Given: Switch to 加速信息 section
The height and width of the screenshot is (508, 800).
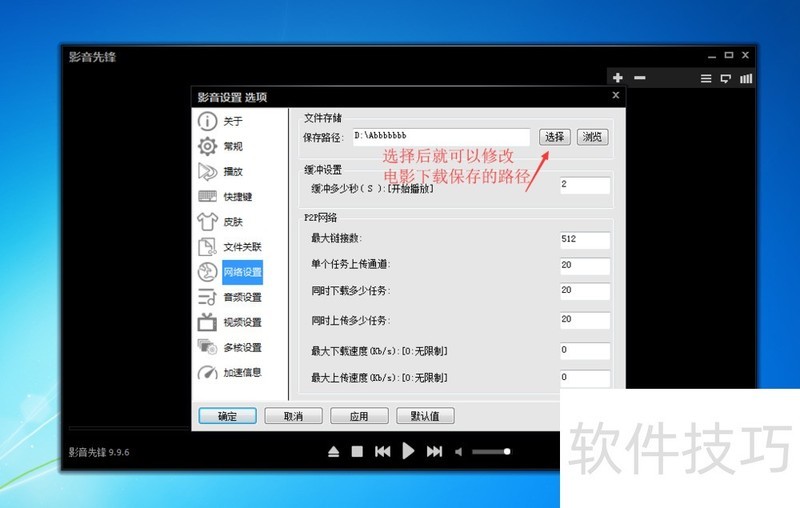Looking at the screenshot, I should click(242, 372).
